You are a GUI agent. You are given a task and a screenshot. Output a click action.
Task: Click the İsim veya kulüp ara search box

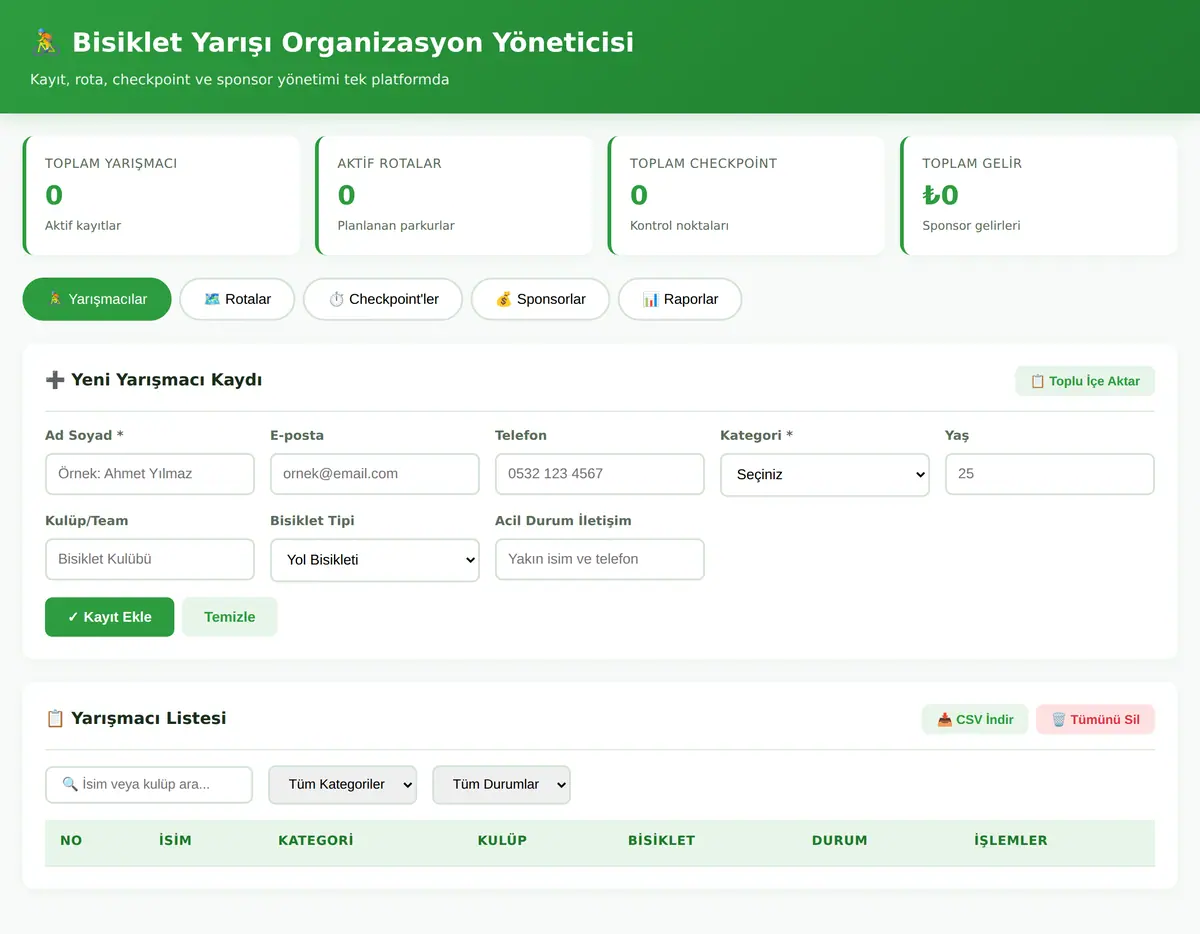(149, 784)
